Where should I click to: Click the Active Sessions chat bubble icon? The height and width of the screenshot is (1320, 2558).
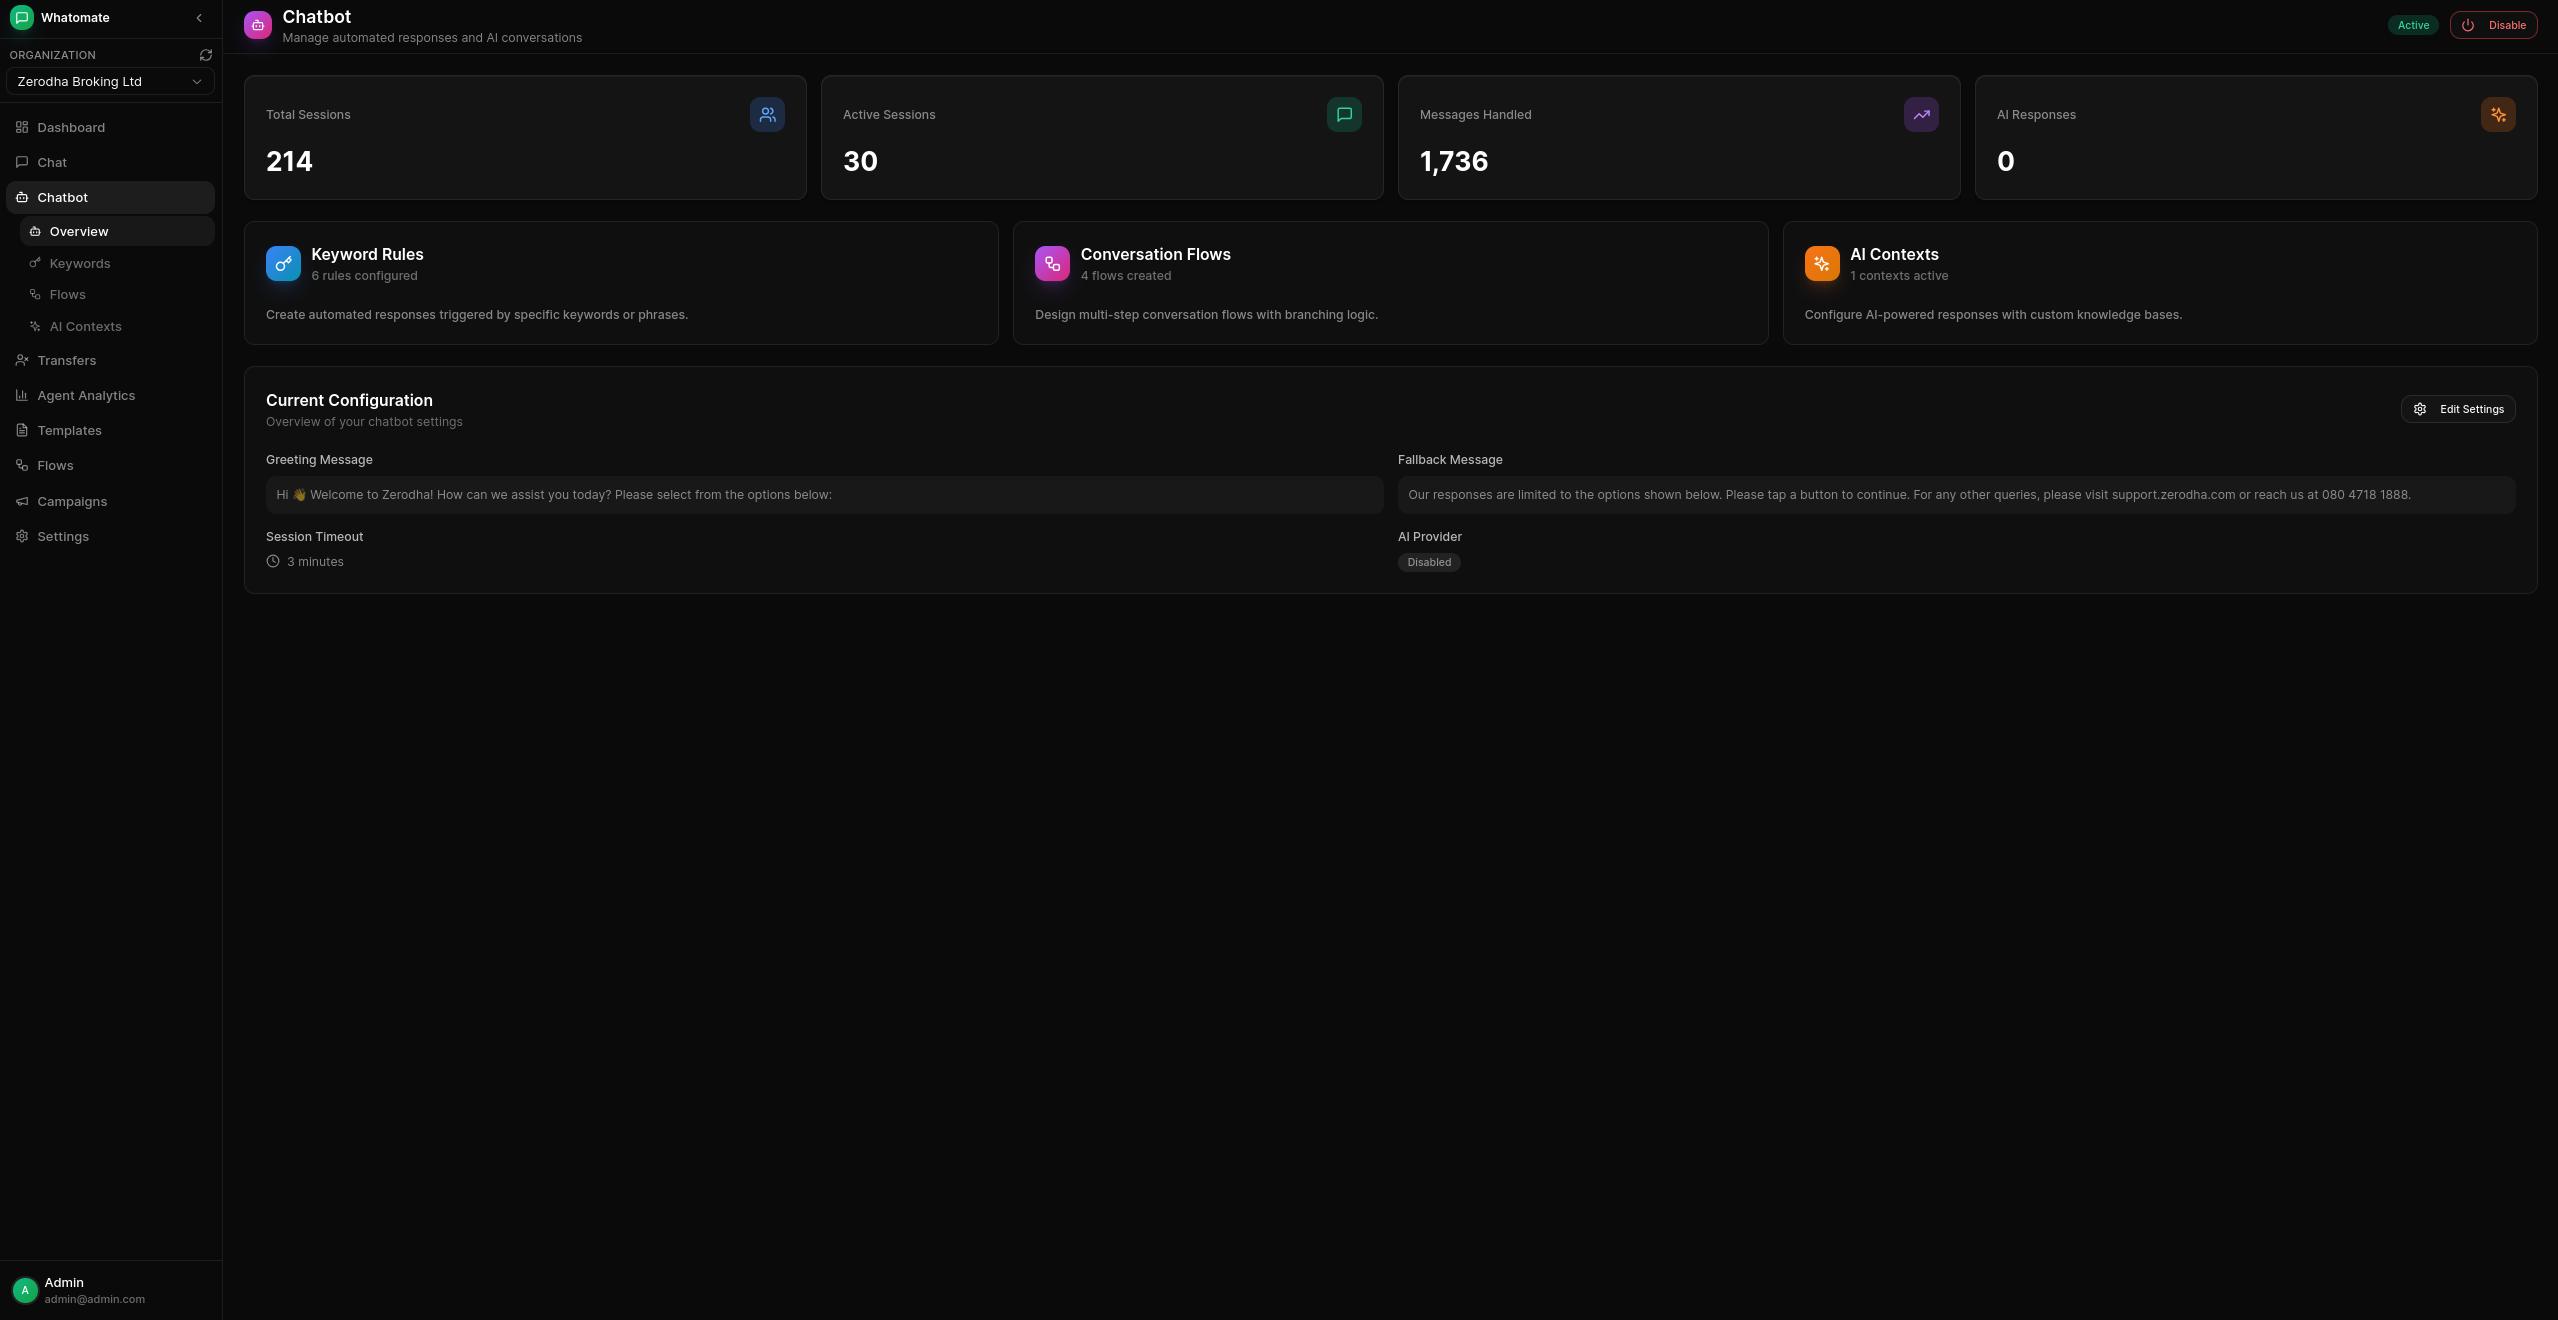coord(1343,114)
